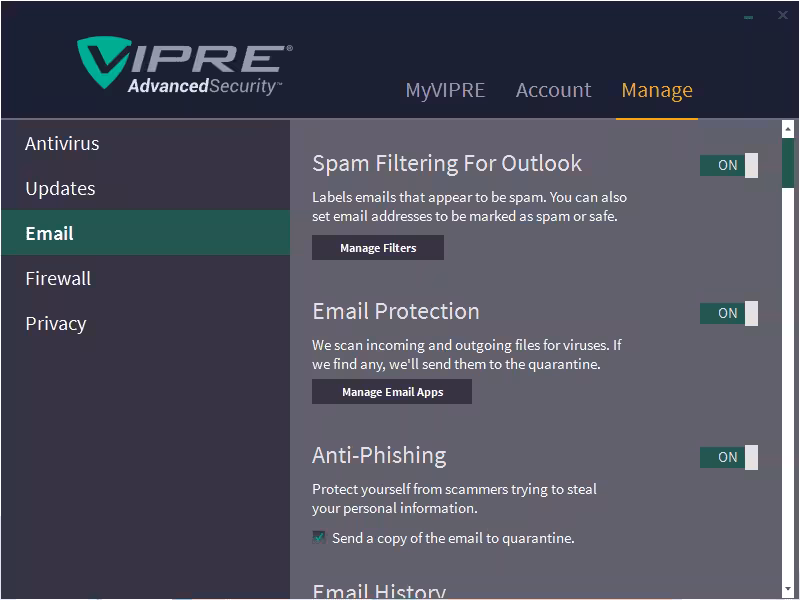This screenshot has width=800, height=600.
Task: Go to Updates section in sidebar
Action: click(145, 188)
